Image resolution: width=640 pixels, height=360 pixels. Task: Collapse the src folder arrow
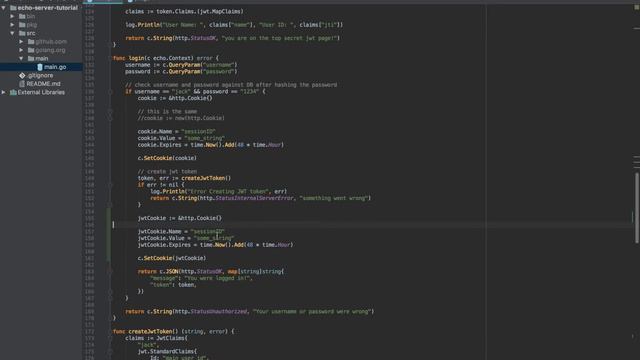coord(12,33)
